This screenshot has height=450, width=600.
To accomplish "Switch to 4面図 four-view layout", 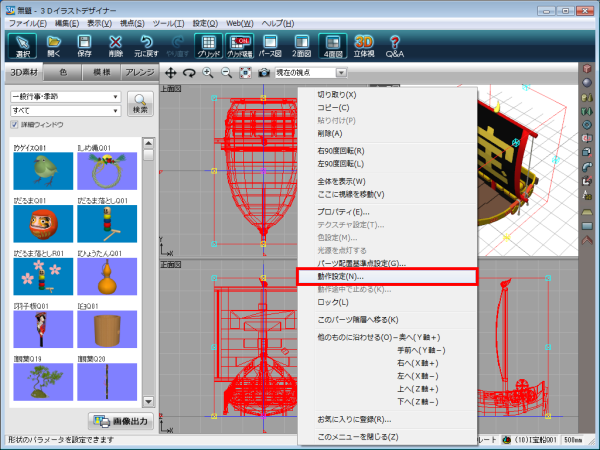I will [x=329, y=44].
